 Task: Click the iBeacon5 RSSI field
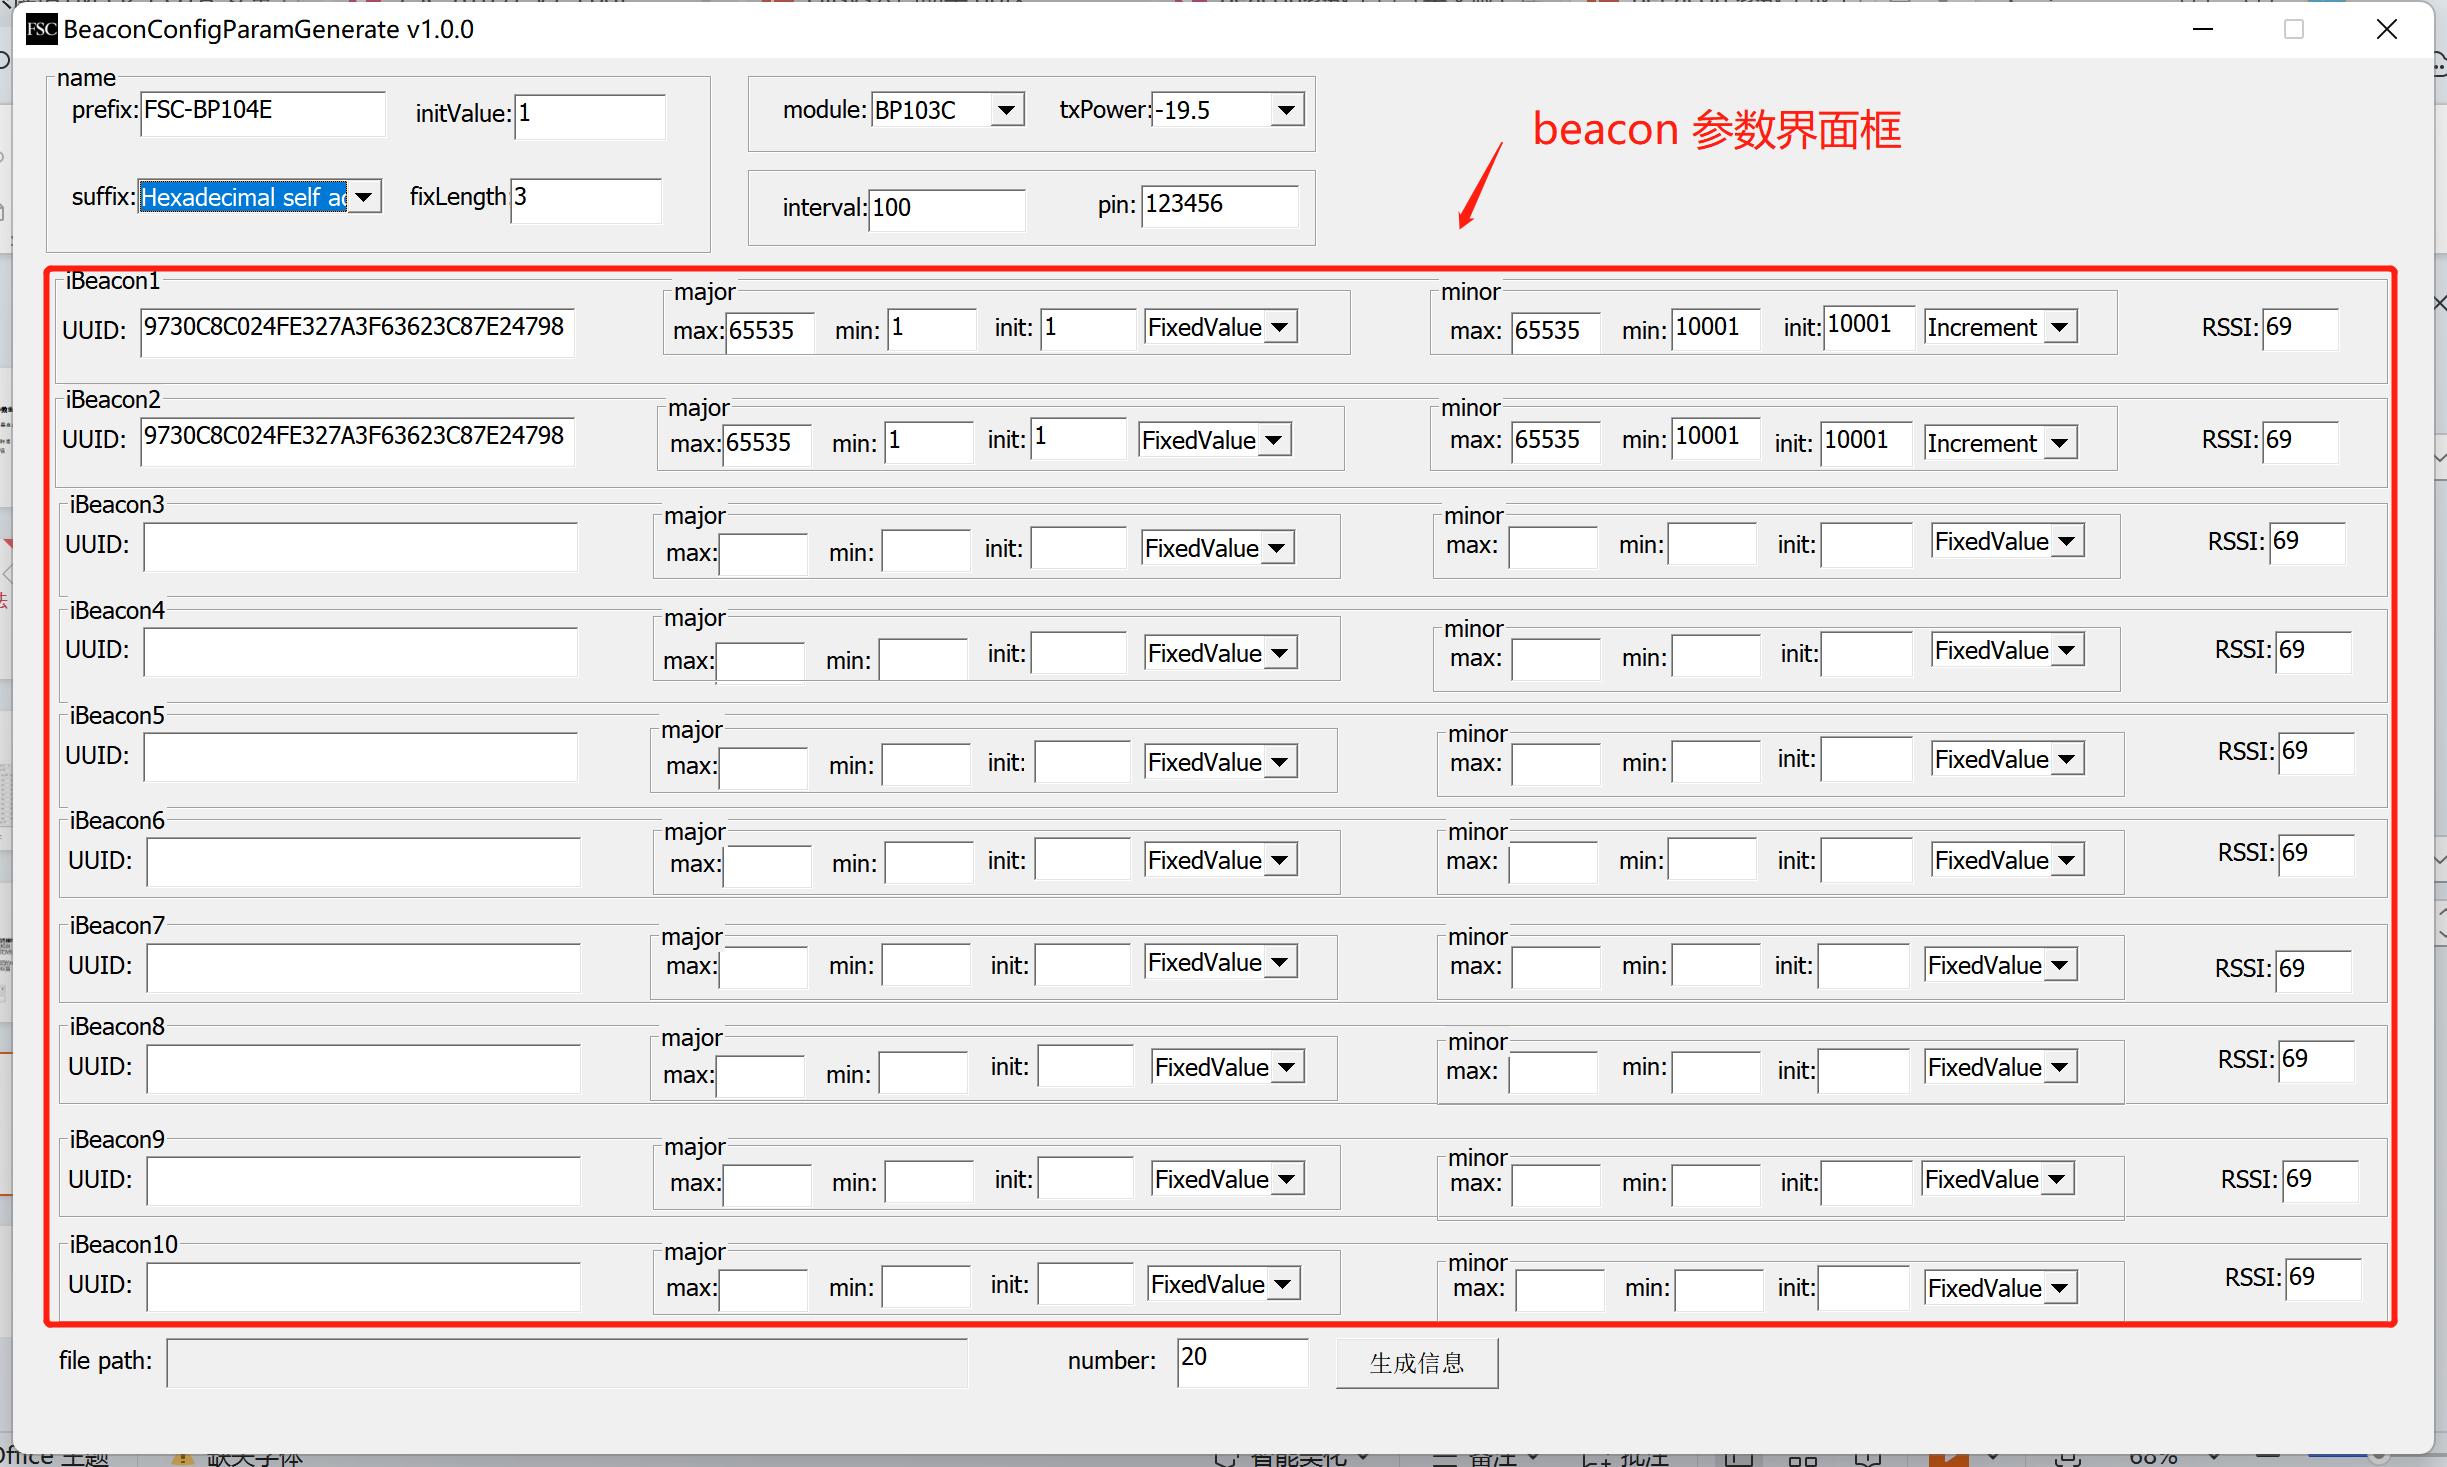pos(2314,752)
